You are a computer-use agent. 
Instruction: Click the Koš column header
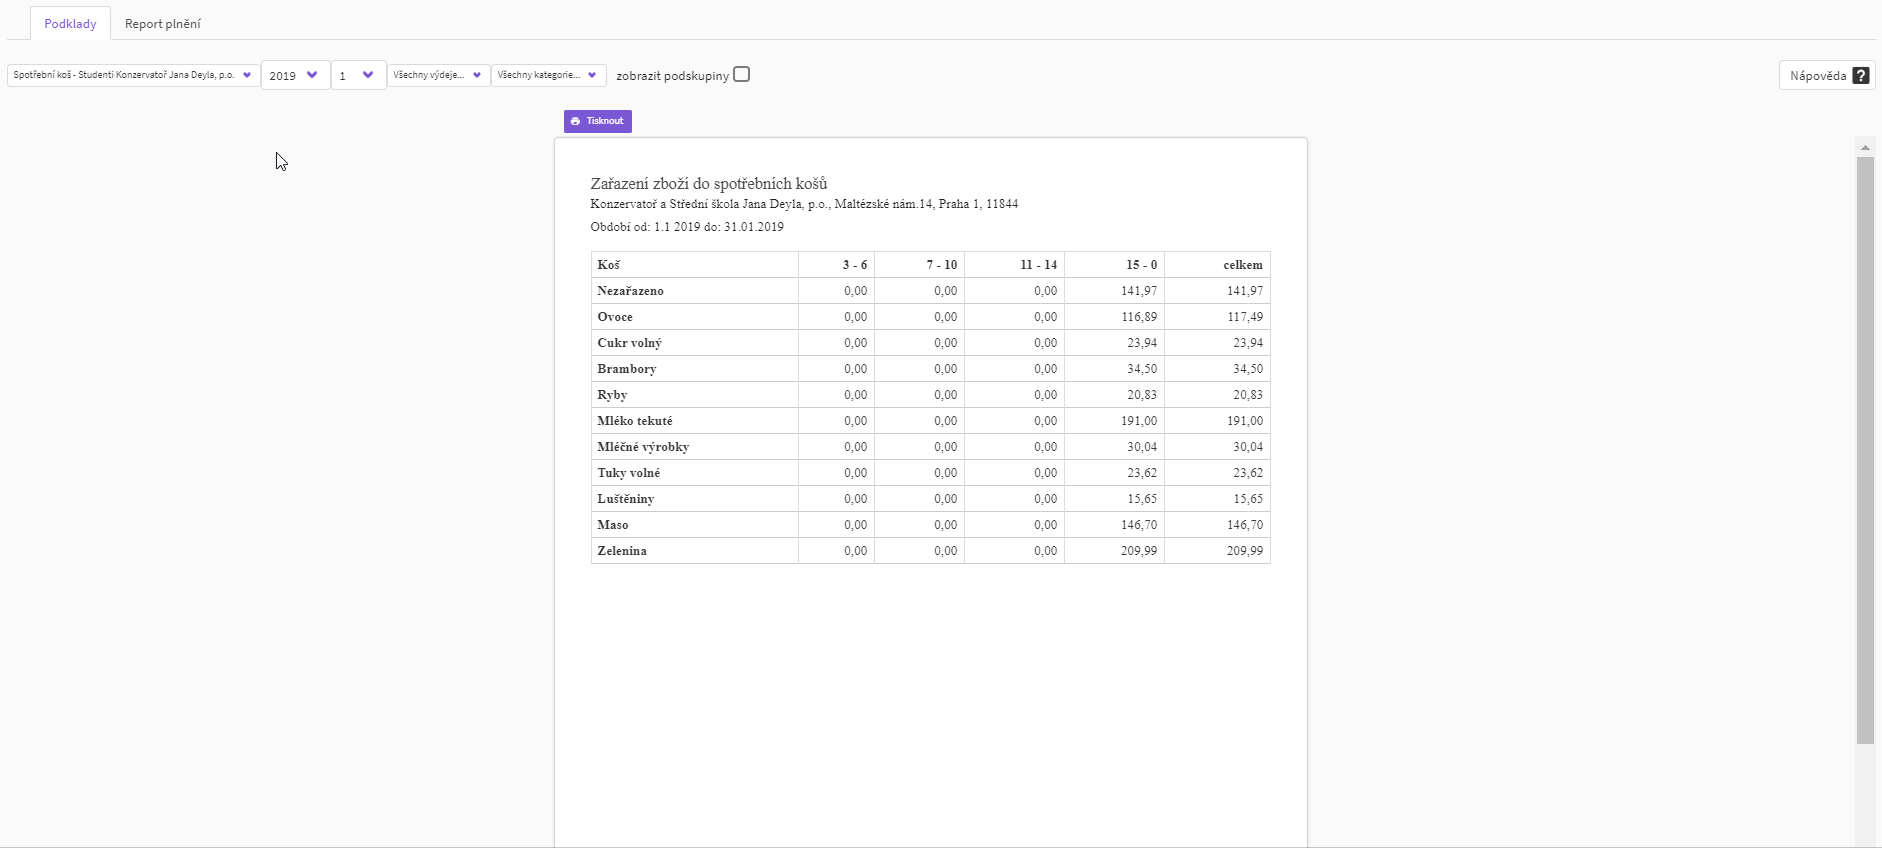coord(609,265)
